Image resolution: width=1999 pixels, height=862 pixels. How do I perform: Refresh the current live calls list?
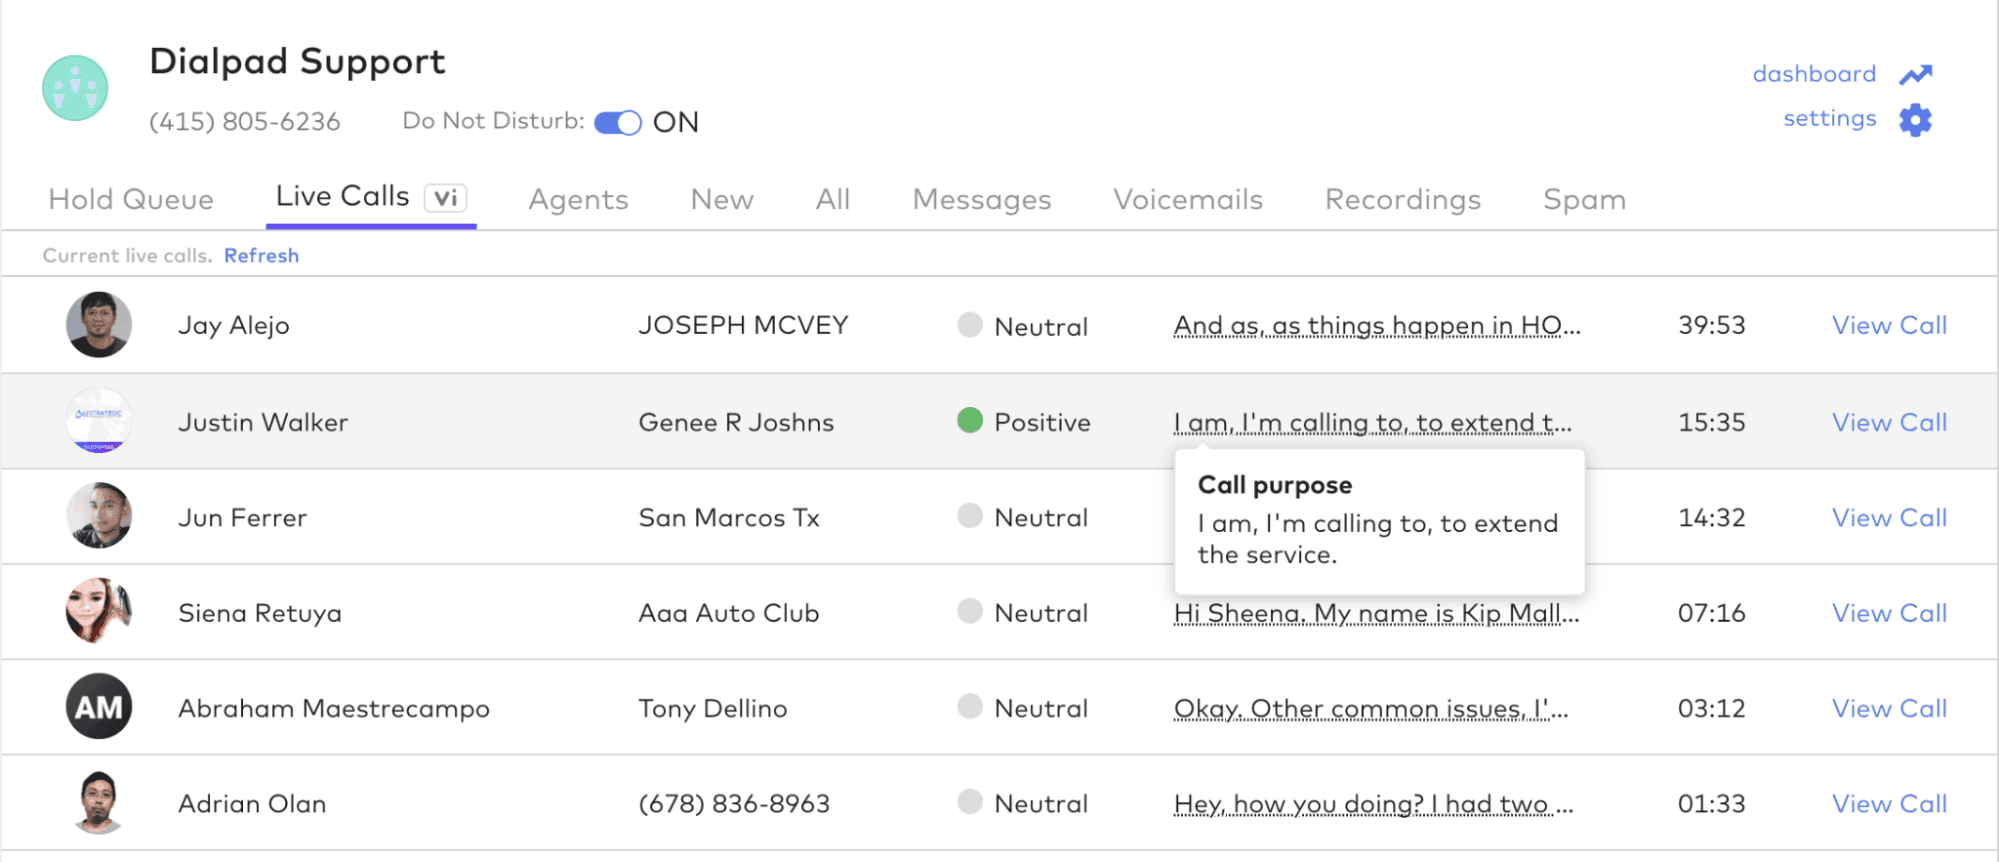261,256
